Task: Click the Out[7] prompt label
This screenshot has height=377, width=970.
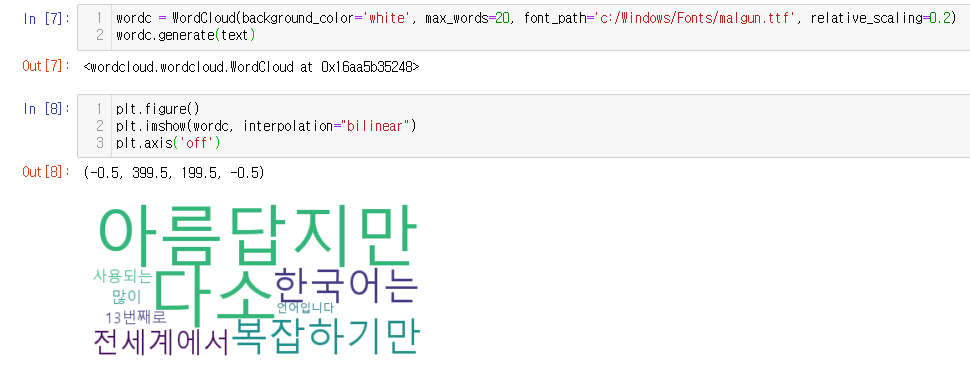Action: (x=46, y=66)
